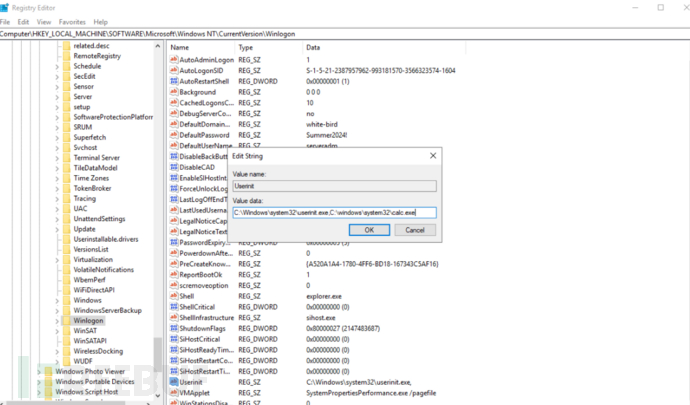
Task: Select the TokenBroker key
Action: (x=92, y=188)
